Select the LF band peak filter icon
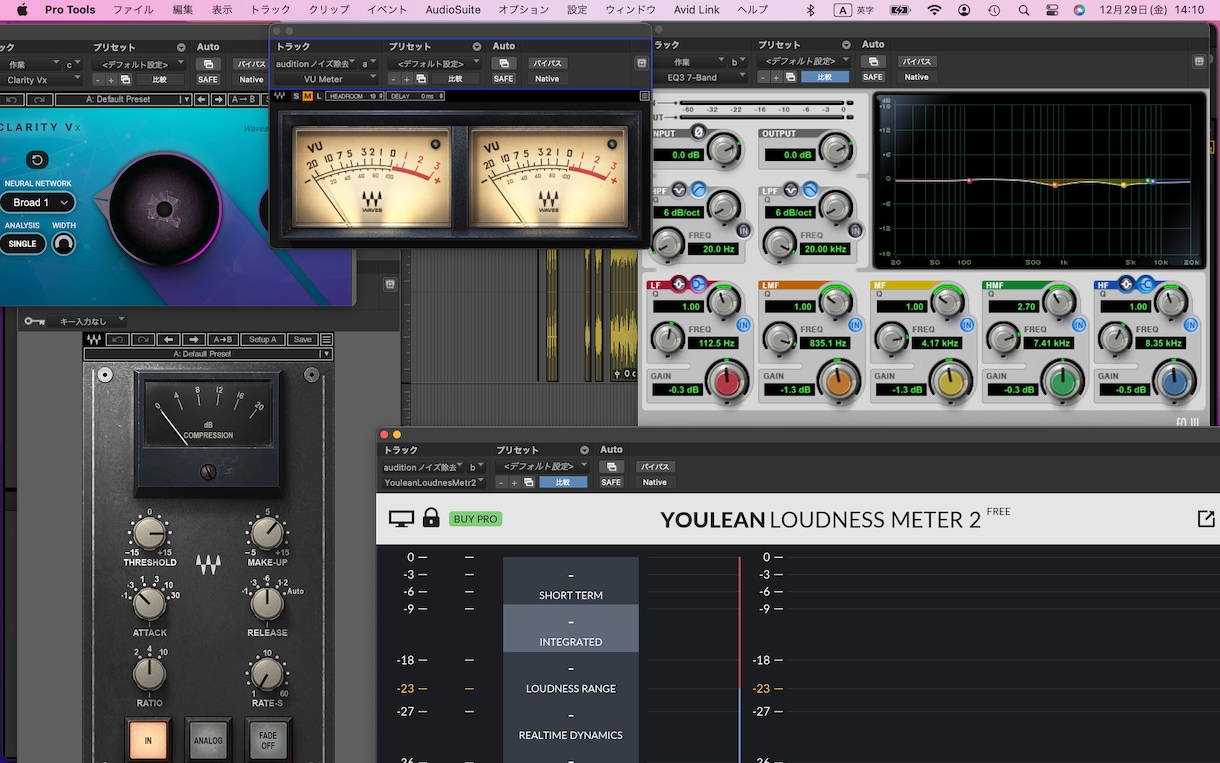This screenshot has width=1220, height=763. click(680, 284)
